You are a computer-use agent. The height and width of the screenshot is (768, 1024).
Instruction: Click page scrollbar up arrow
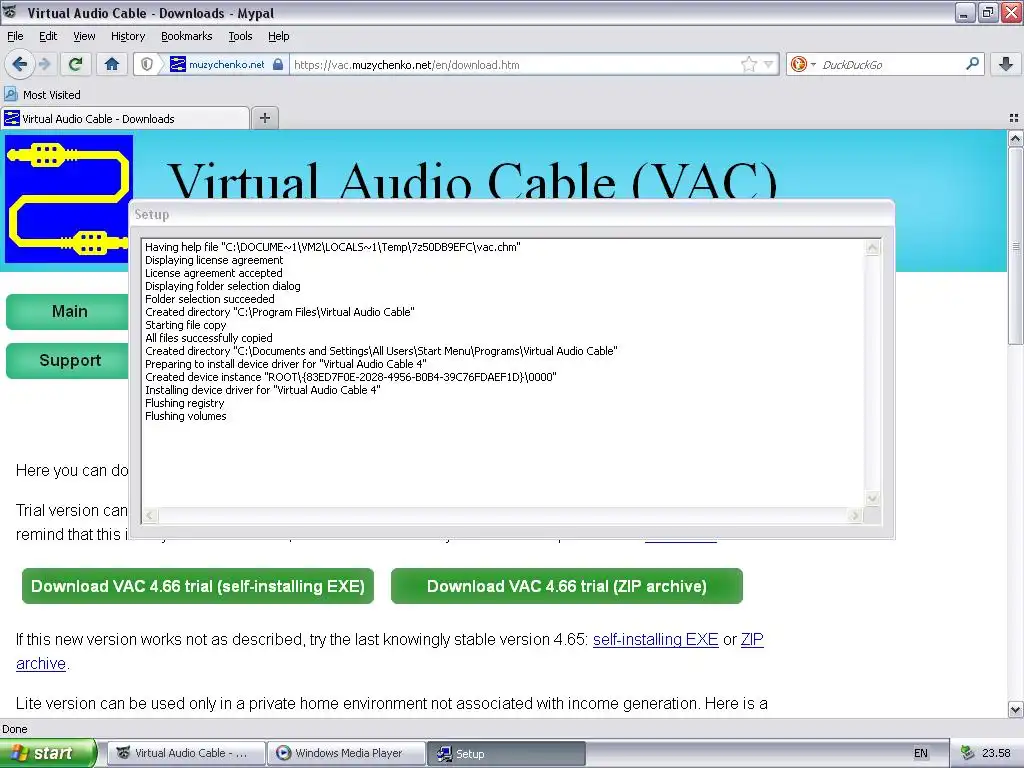pos(1015,138)
